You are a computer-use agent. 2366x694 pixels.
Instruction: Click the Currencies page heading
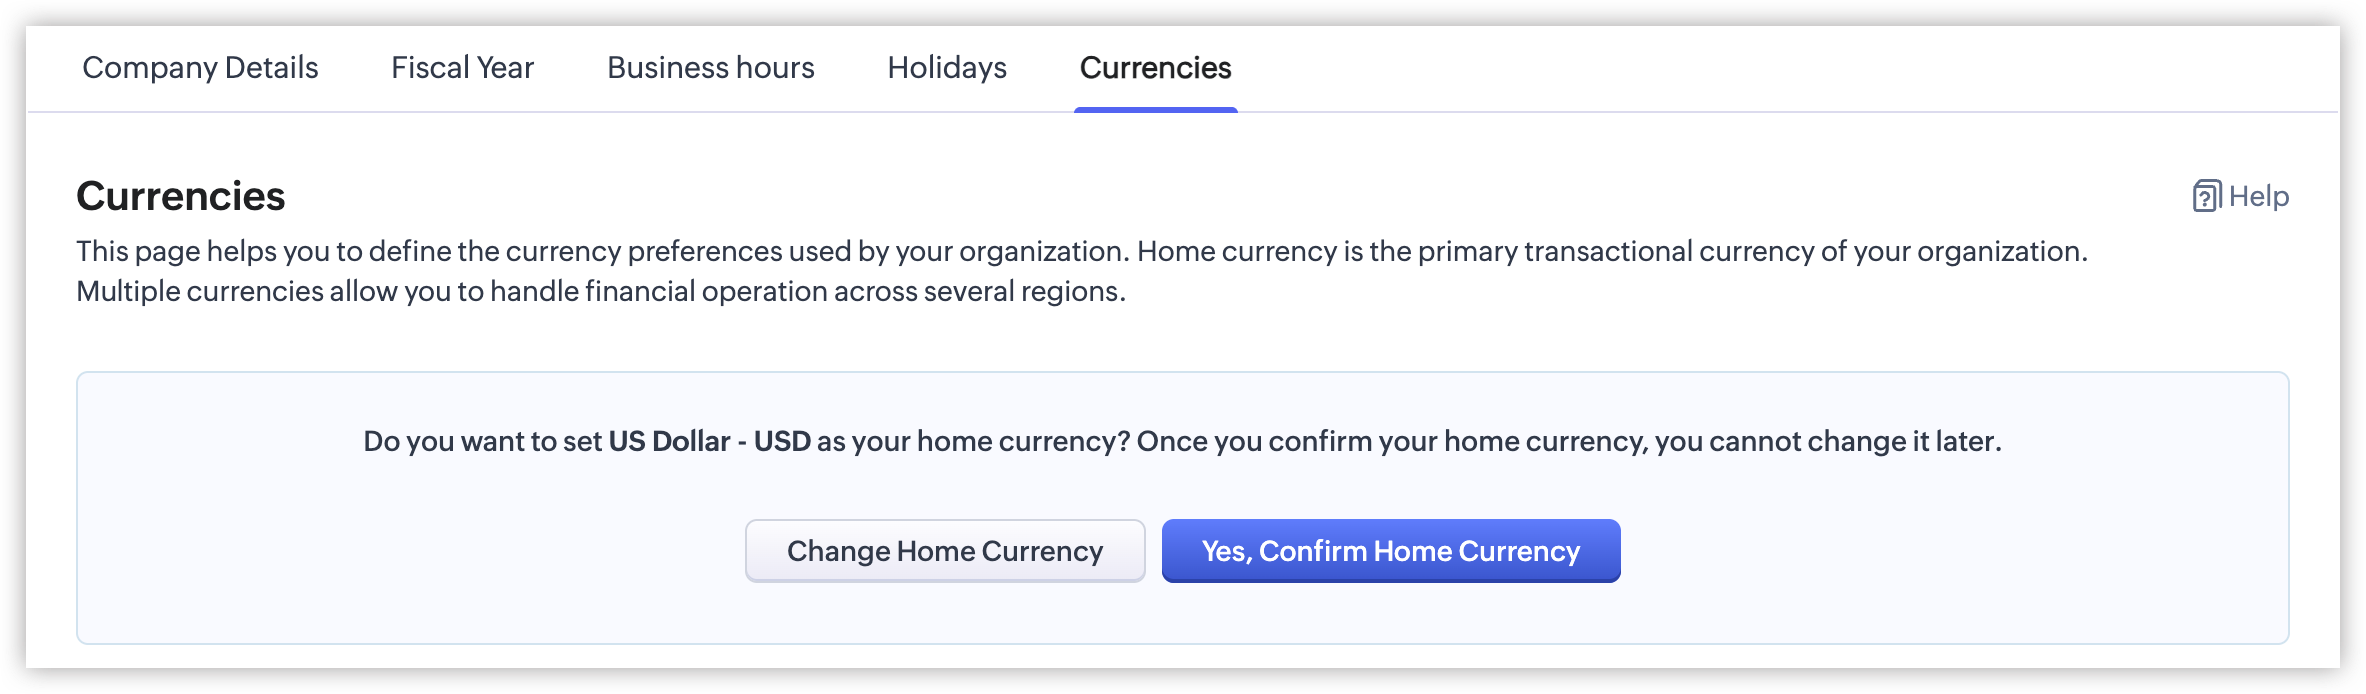coord(181,196)
